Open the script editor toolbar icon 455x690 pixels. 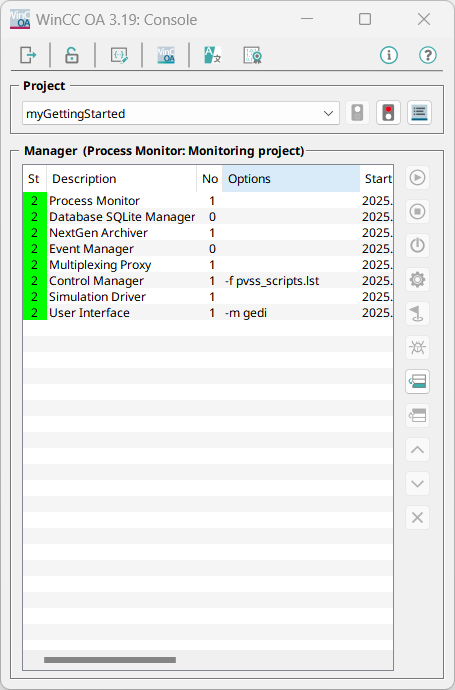[x=119, y=55]
